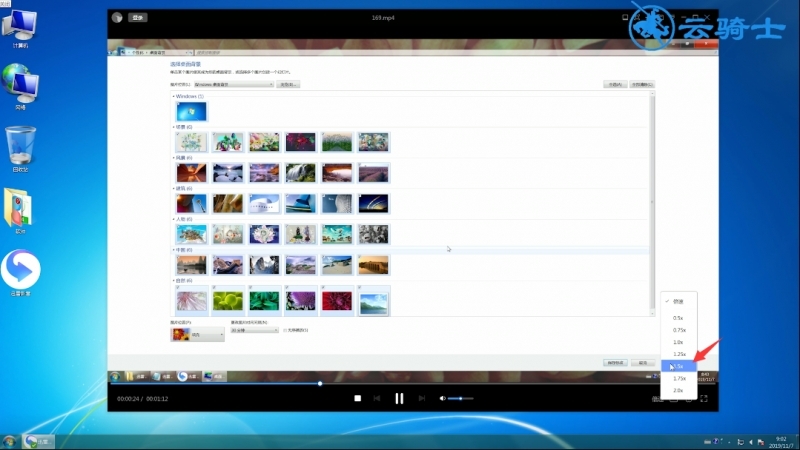Select 0.5x playback speed
This screenshot has width=800, height=450.
[x=679, y=318]
